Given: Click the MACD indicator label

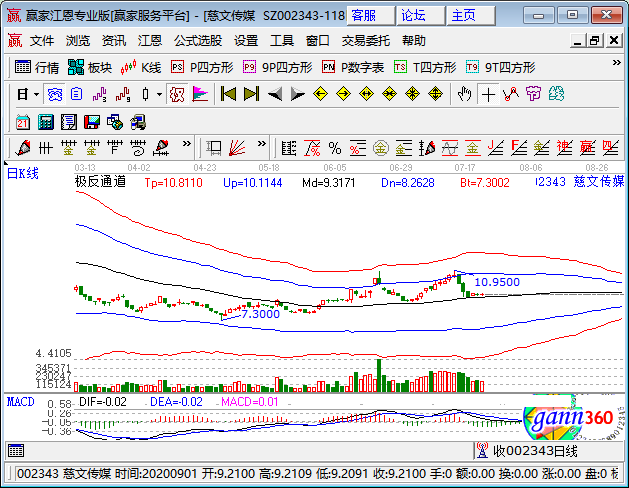Looking at the screenshot, I should [x=20, y=401].
